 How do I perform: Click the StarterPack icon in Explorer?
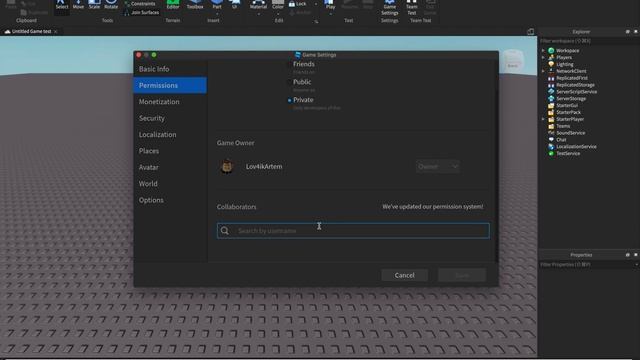coord(551,112)
